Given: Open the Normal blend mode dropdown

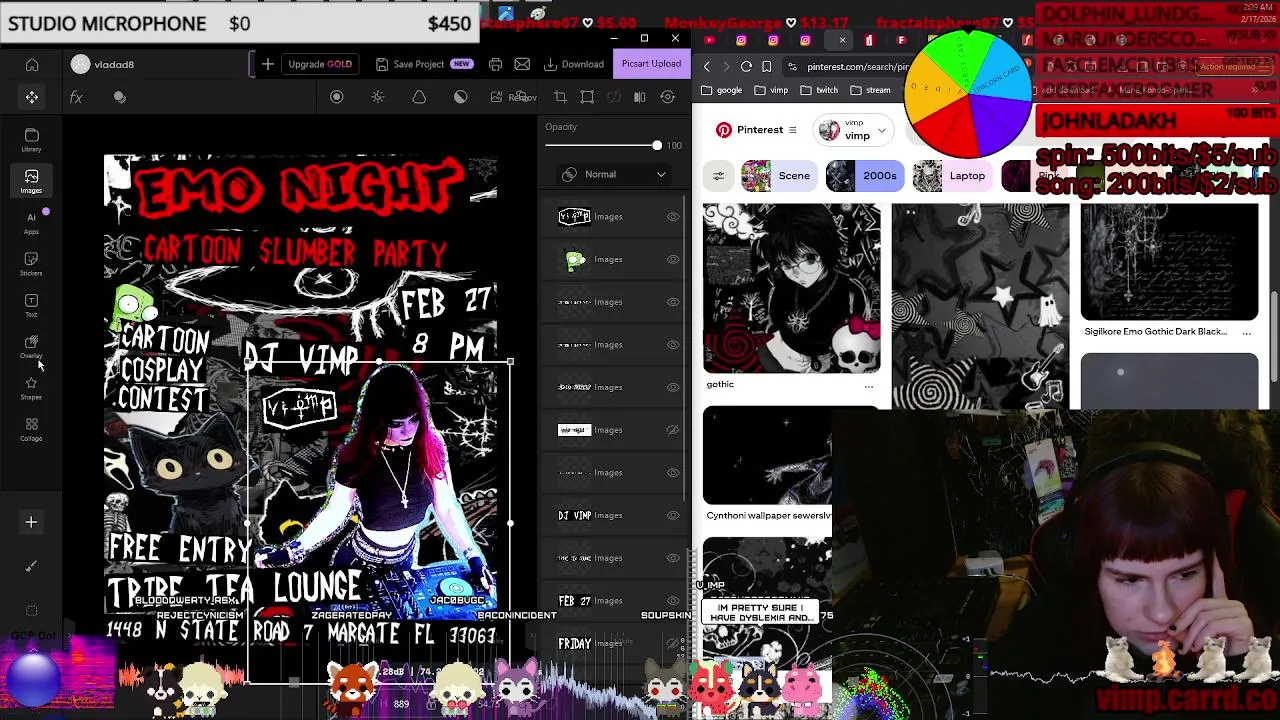Looking at the screenshot, I should (614, 174).
